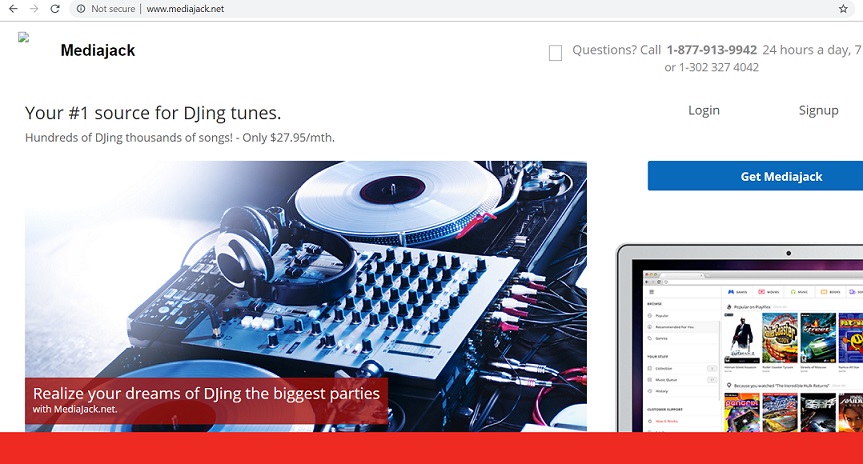Open the Not secure site info icon
This screenshot has width=863, height=464.
(81, 9)
